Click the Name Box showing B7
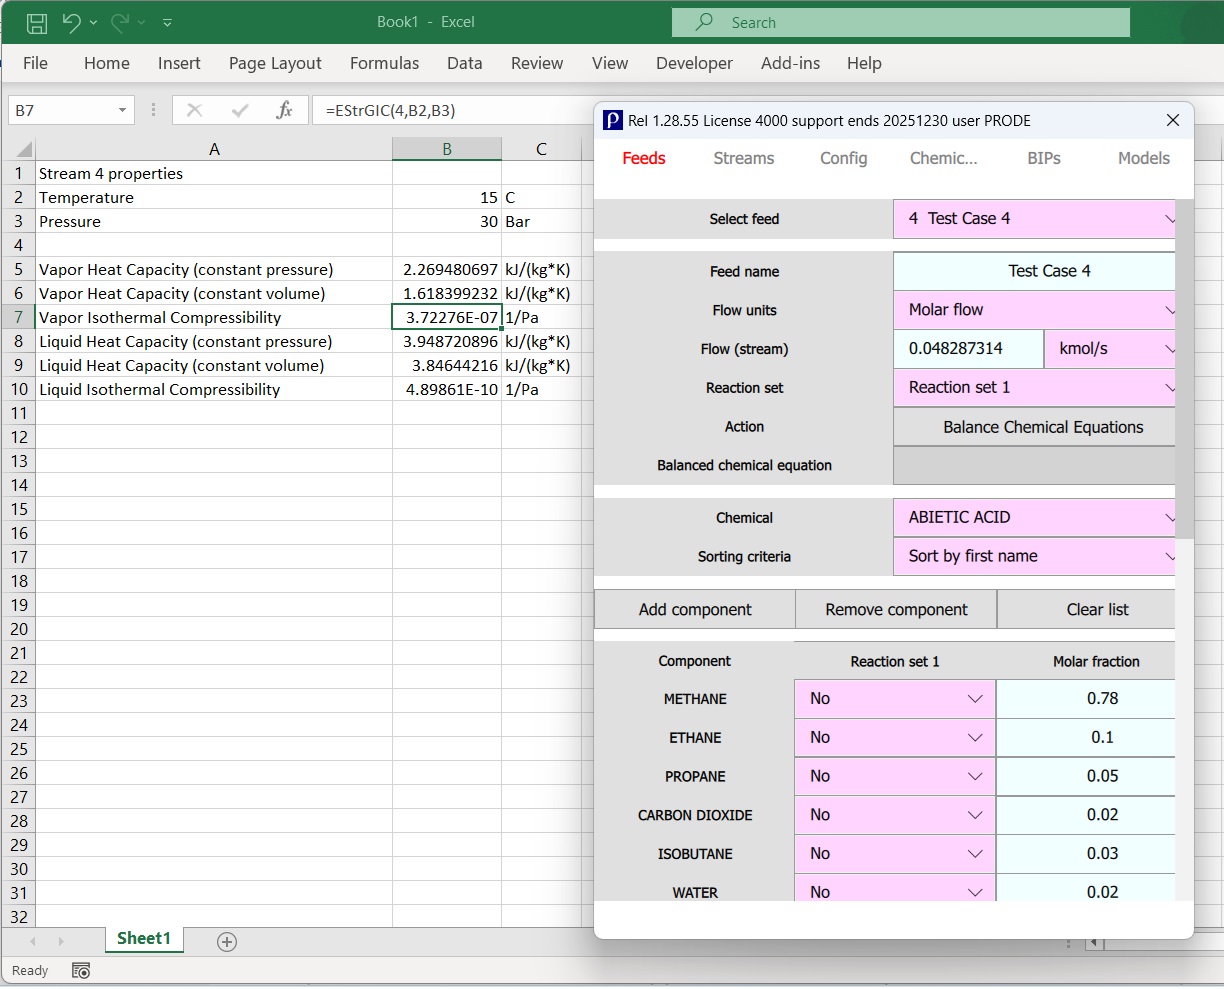 pos(62,110)
